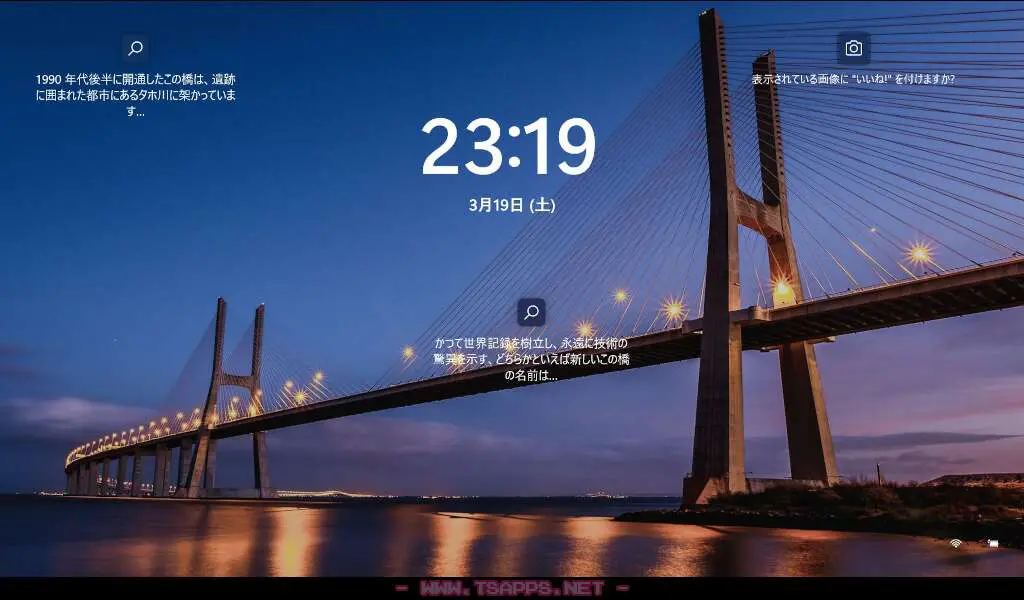Click the Wi-Fi signal in the corner

coord(956,544)
